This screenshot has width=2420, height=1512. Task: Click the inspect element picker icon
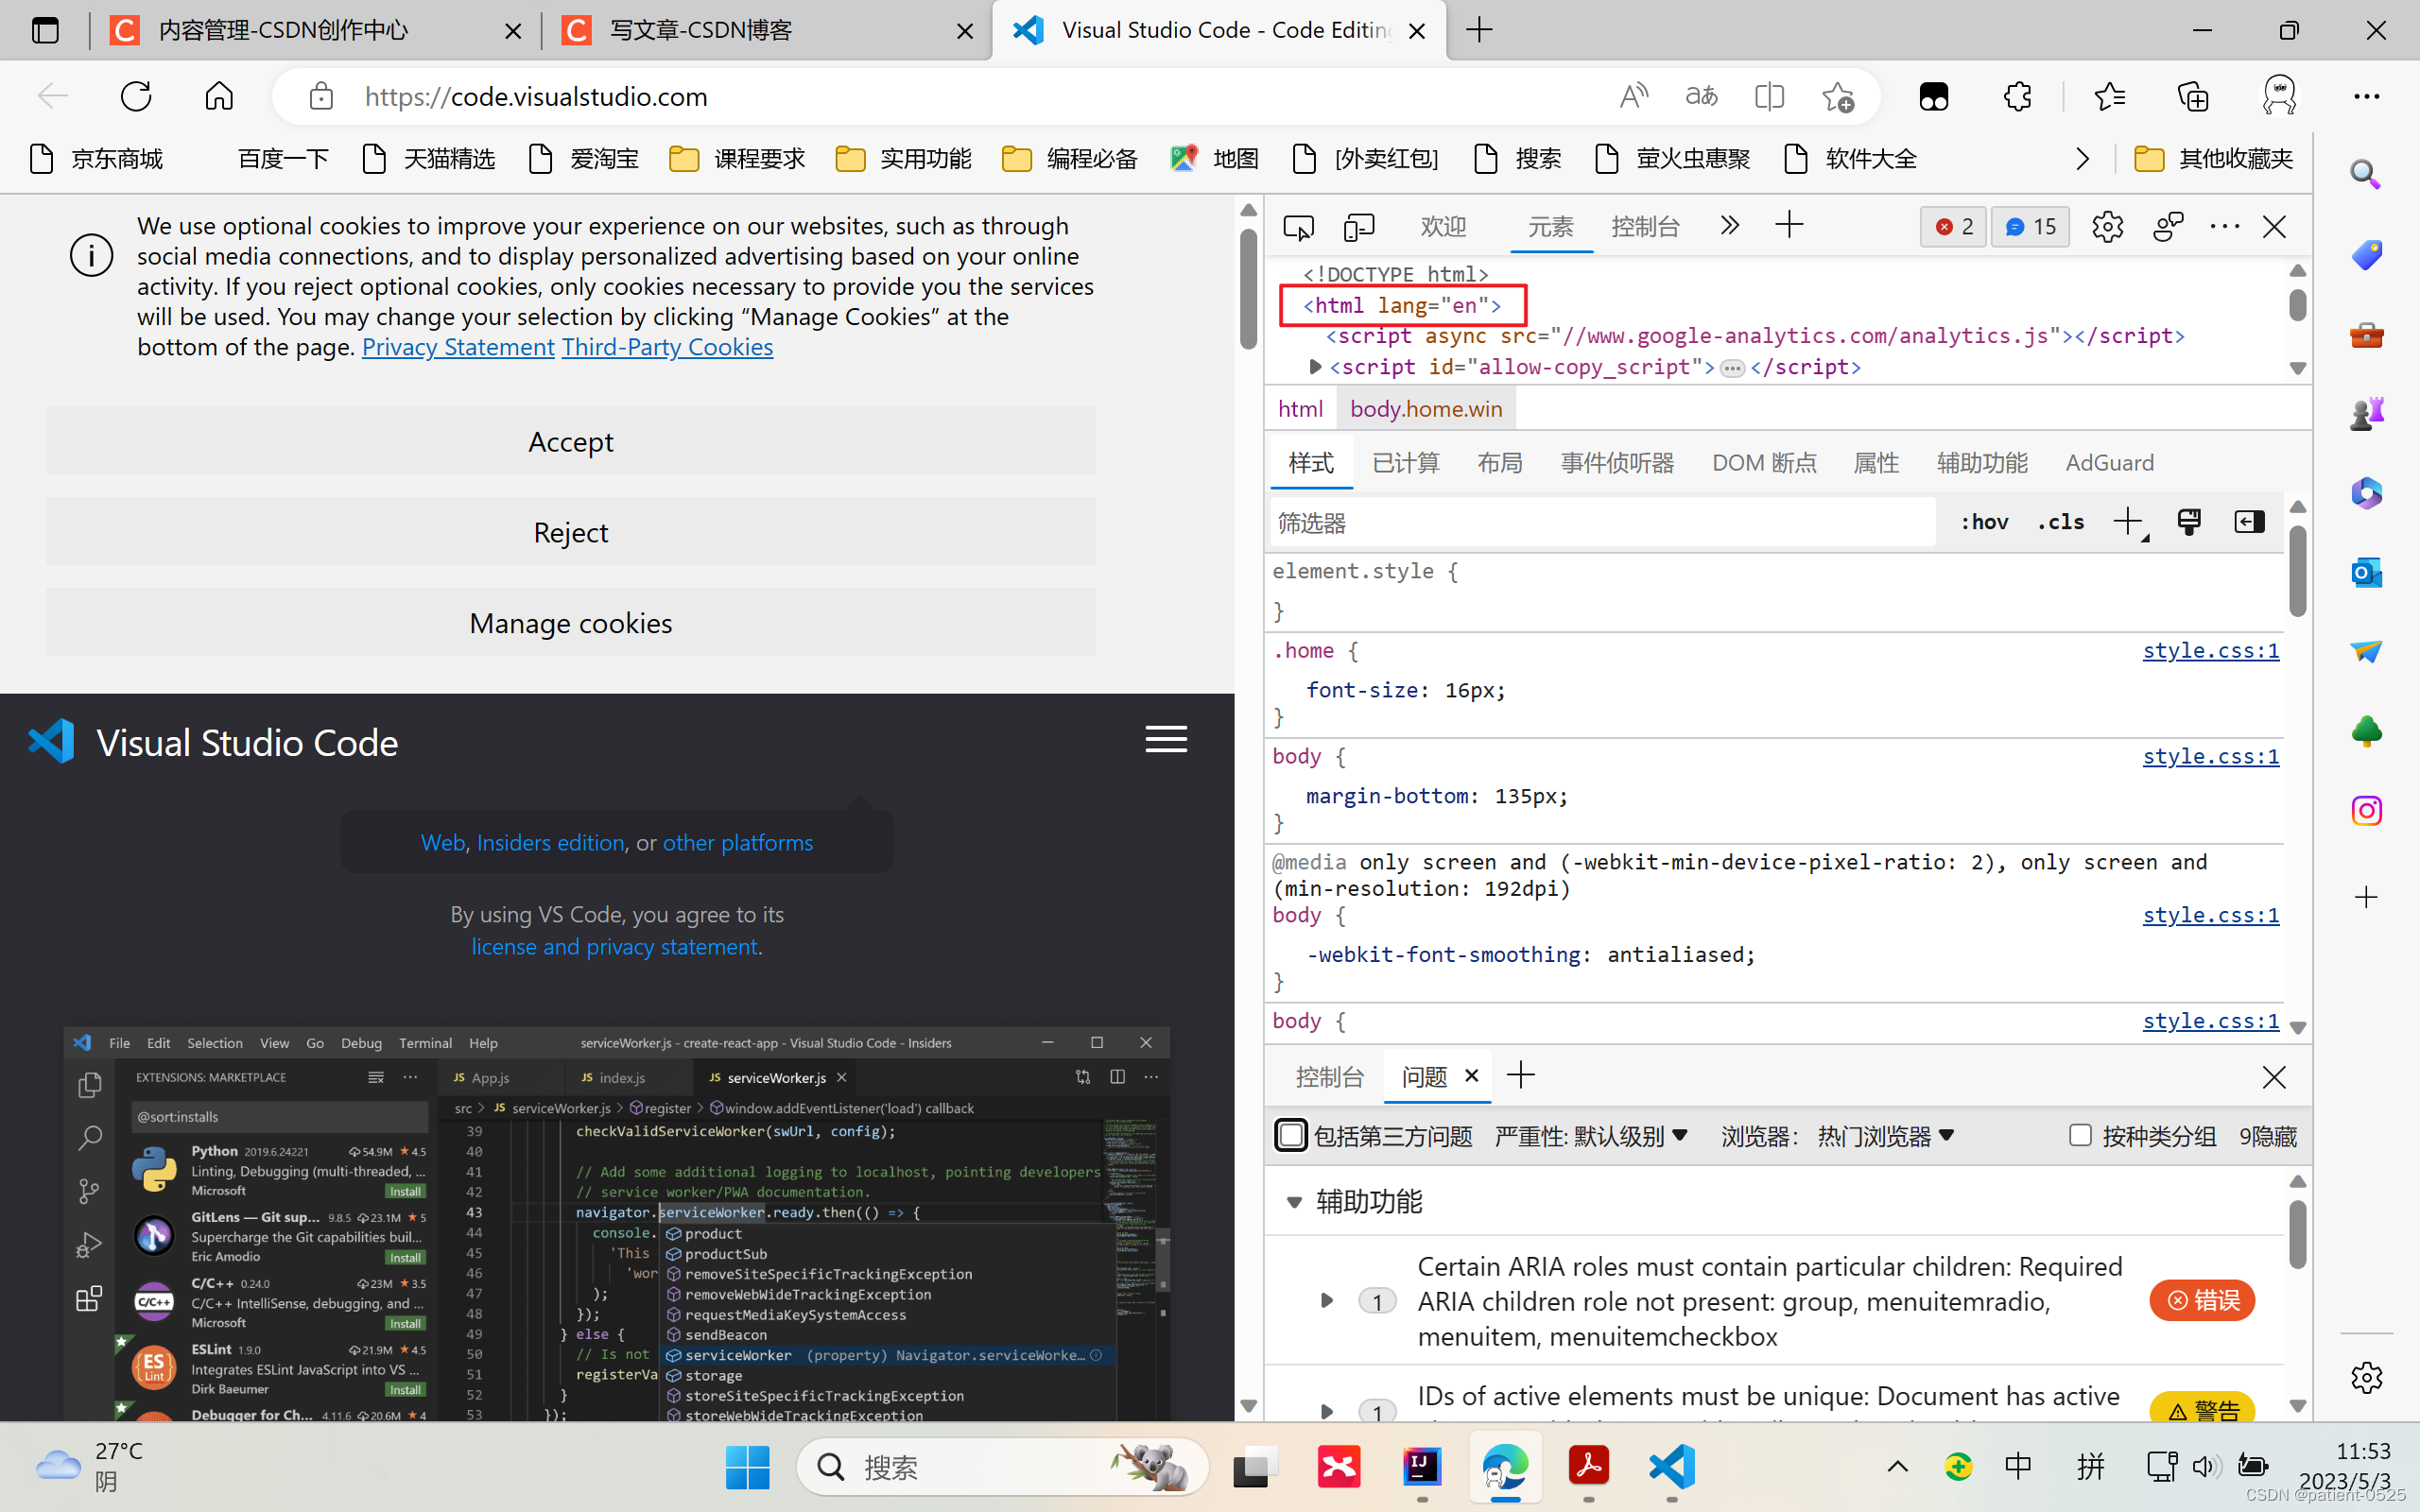(x=1298, y=227)
